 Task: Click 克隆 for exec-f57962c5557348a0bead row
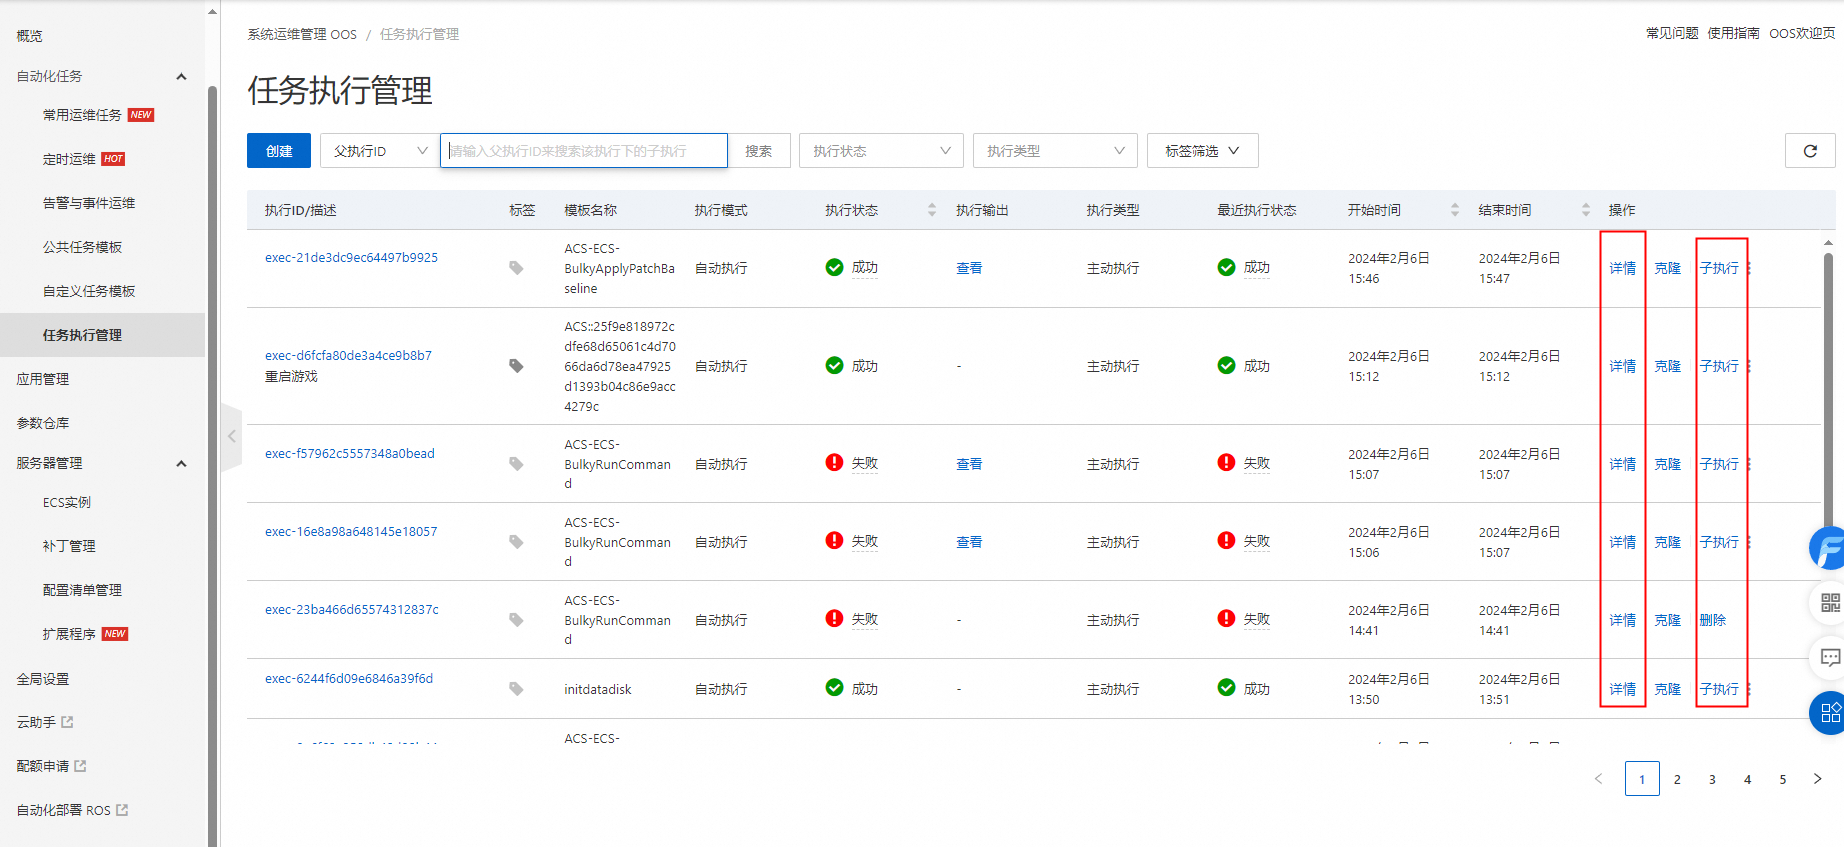click(1667, 464)
